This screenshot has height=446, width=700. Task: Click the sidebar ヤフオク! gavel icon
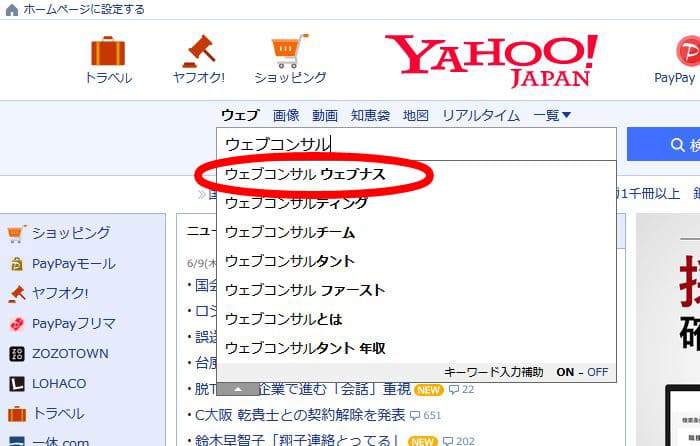(x=17, y=294)
